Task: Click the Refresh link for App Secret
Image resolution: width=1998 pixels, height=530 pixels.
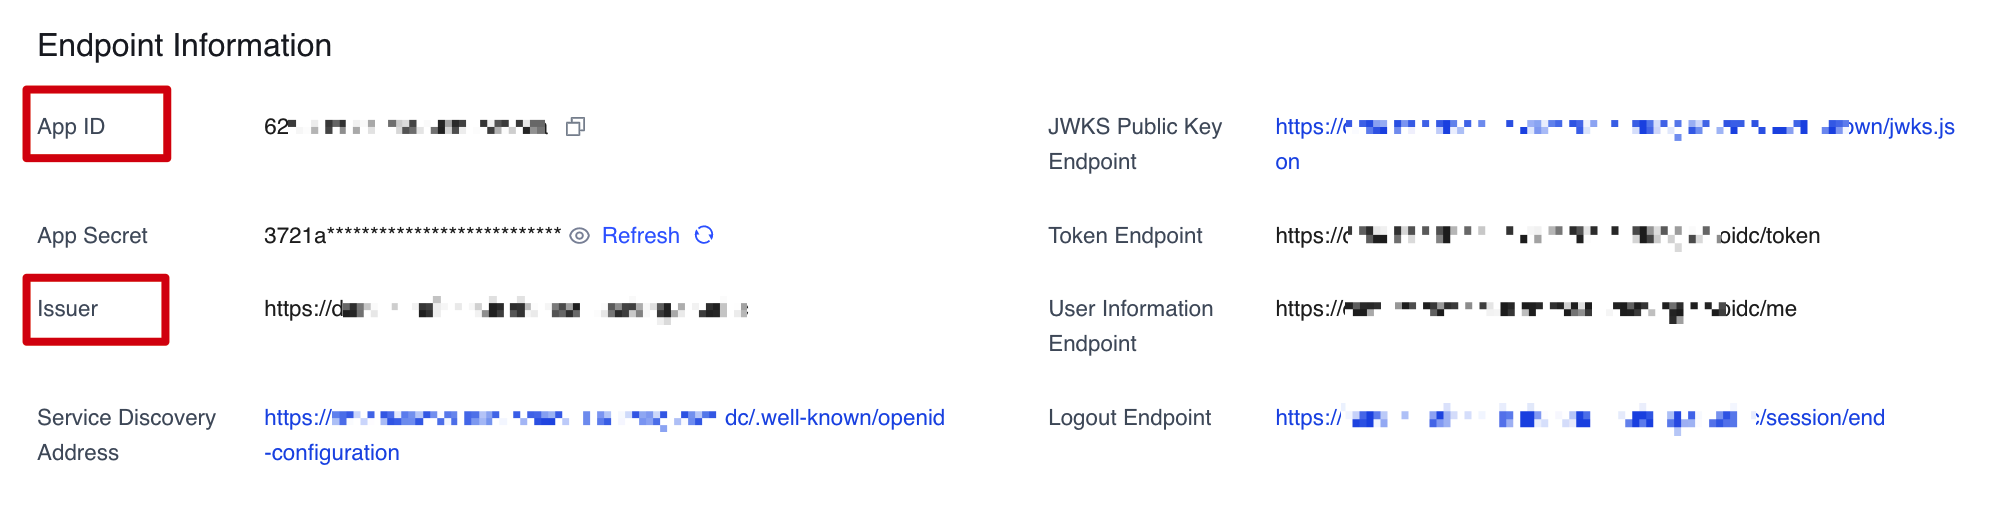Action: [x=640, y=236]
